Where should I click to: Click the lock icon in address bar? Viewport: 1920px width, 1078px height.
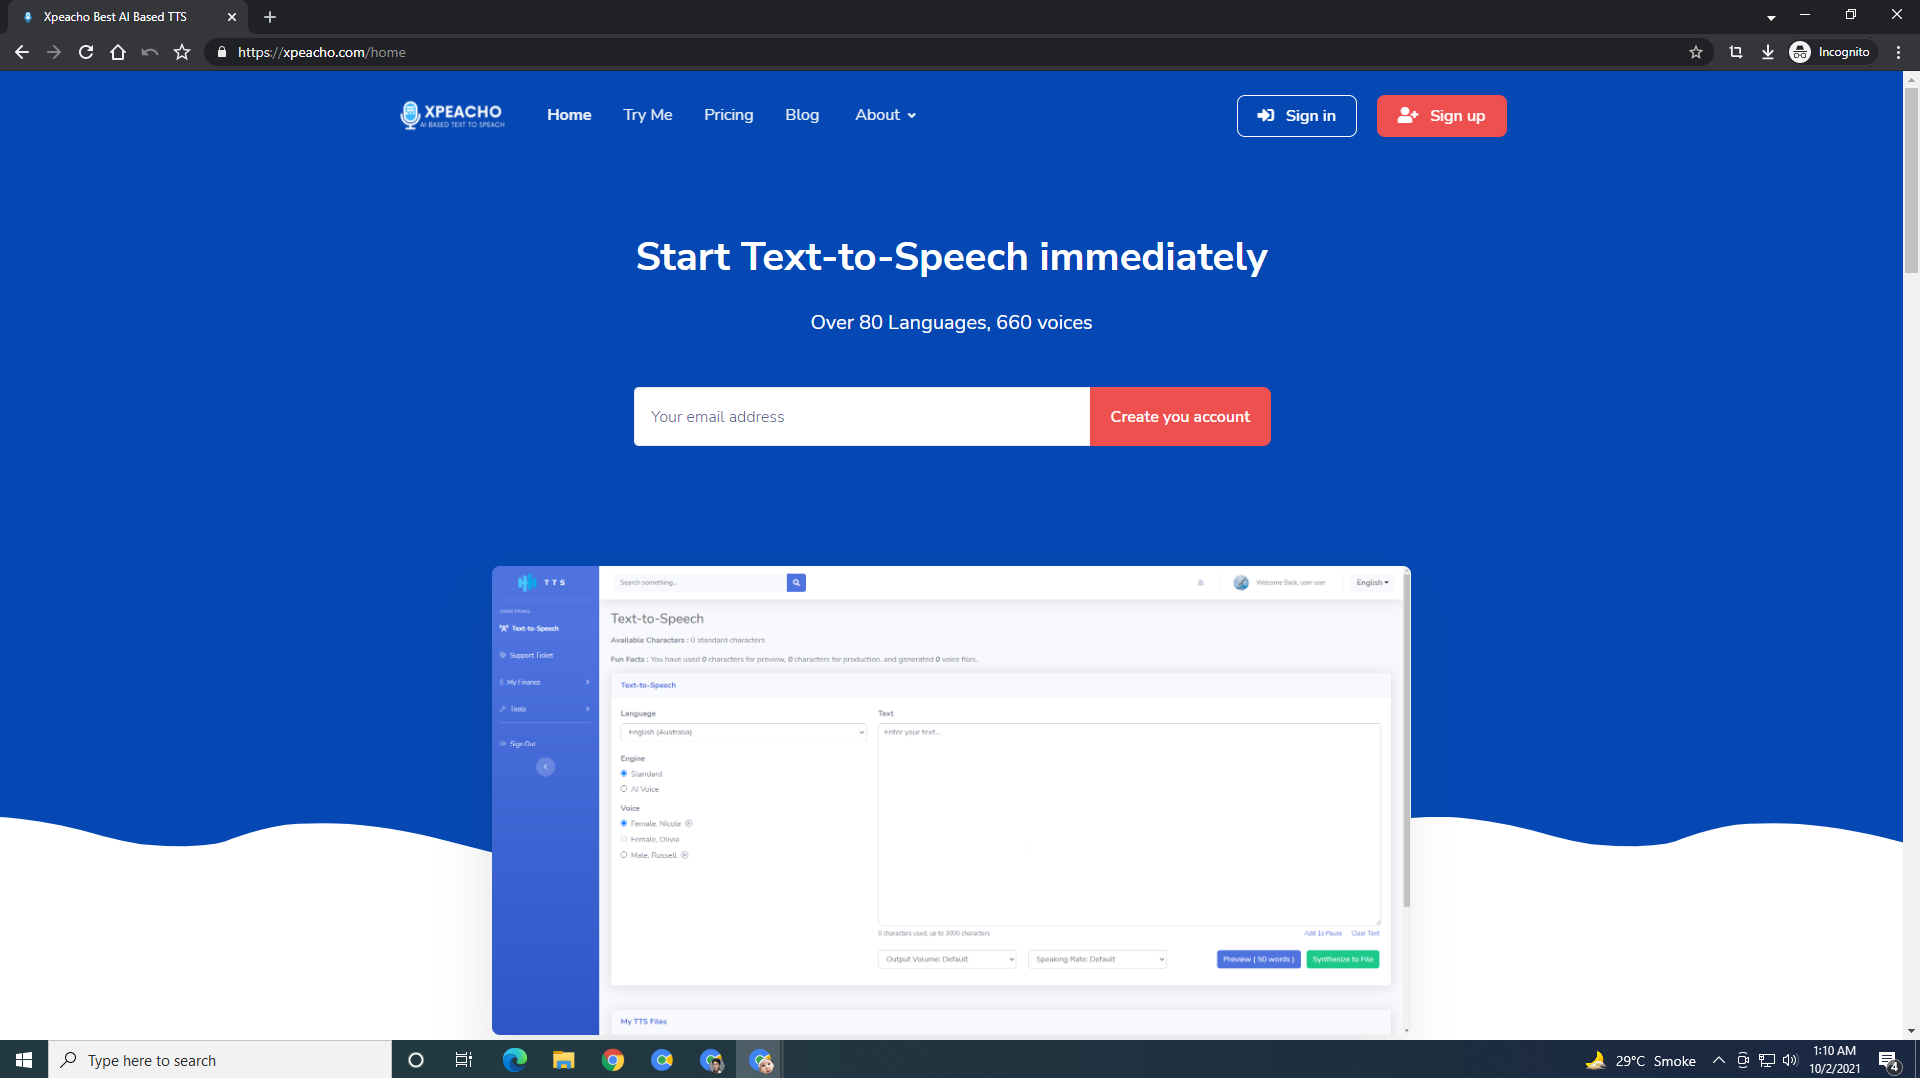tap(222, 52)
